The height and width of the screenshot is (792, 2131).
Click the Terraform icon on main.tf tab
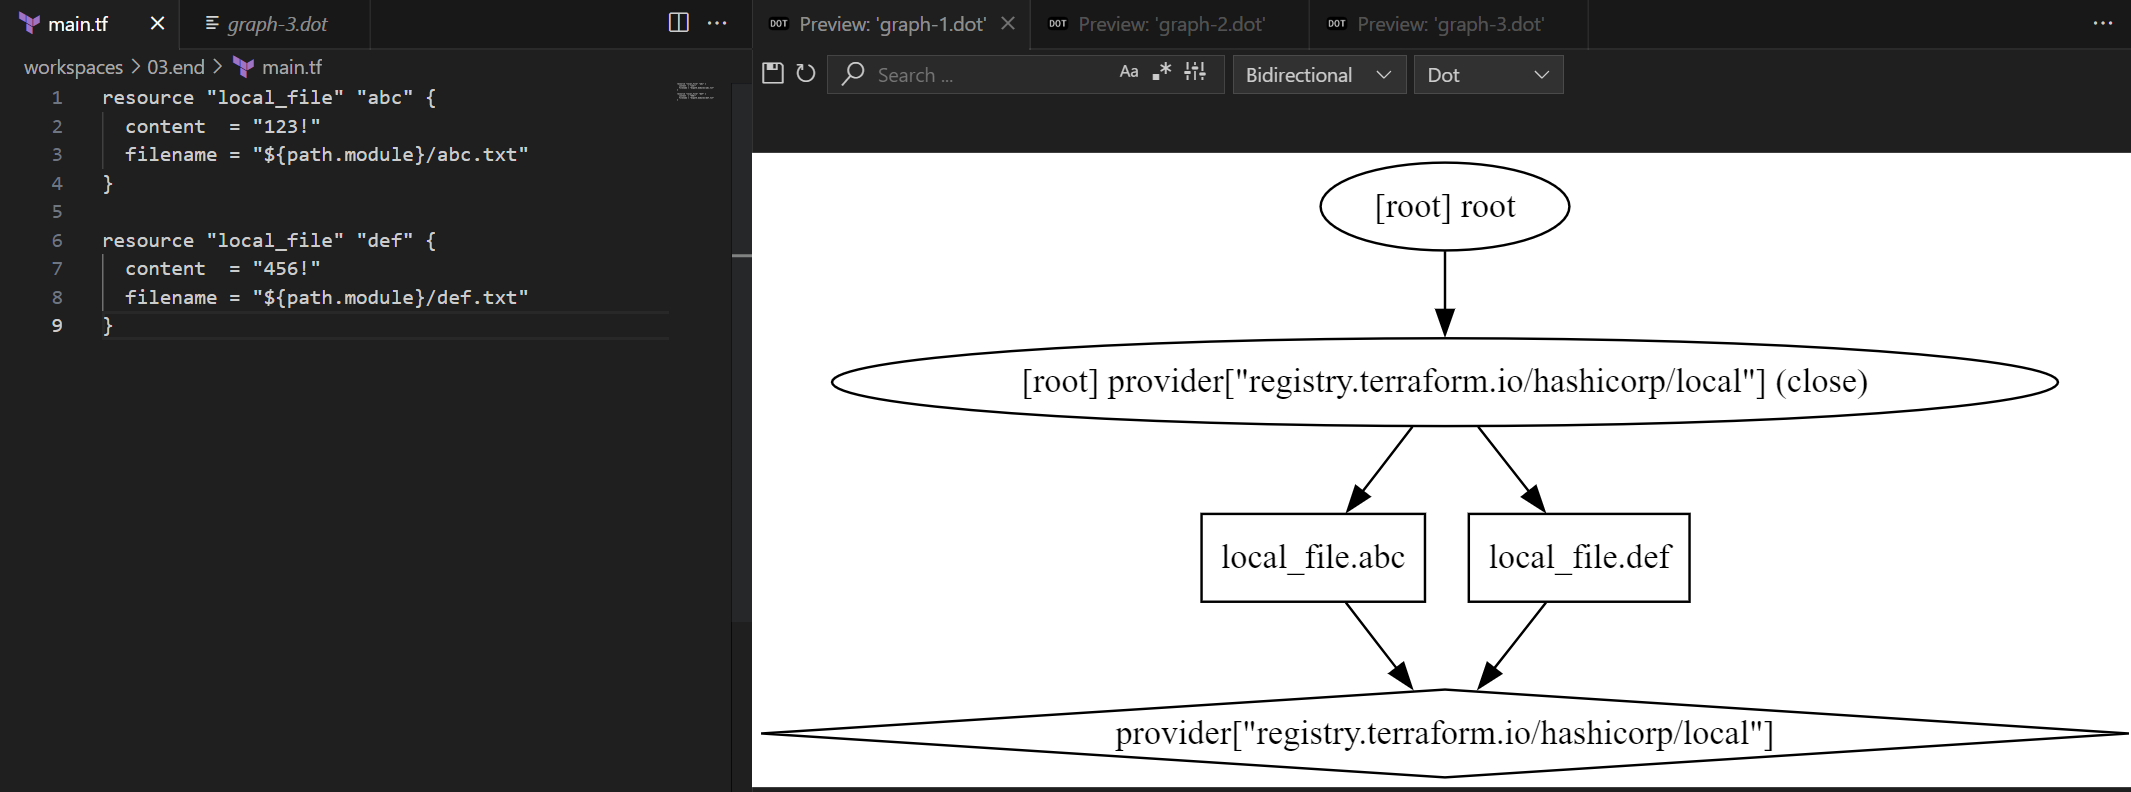tap(30, 23)
